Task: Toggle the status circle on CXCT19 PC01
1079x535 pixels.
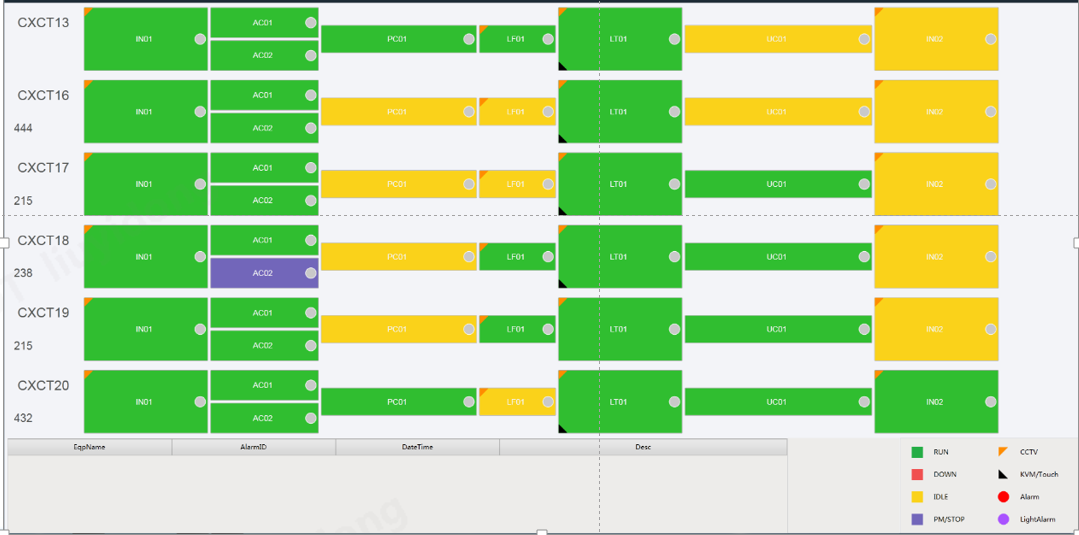Action: (469, 330)
